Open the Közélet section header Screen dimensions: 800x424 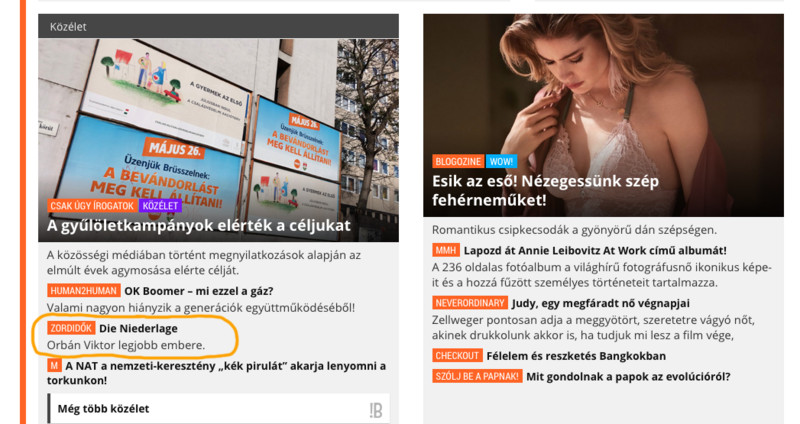click(x=218, y=27)
